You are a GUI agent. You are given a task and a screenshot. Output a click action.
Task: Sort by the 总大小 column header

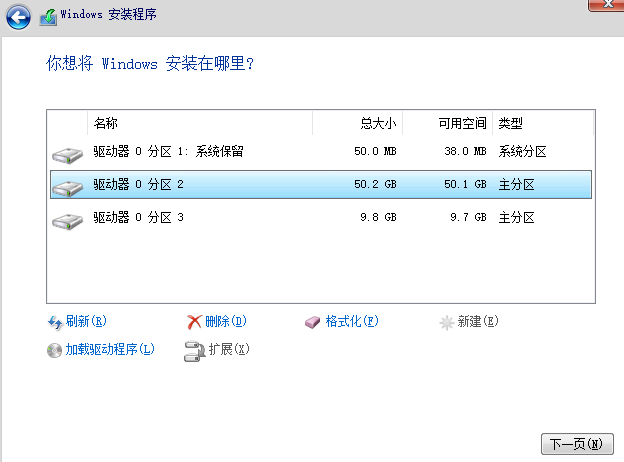[x=378, y=123]
